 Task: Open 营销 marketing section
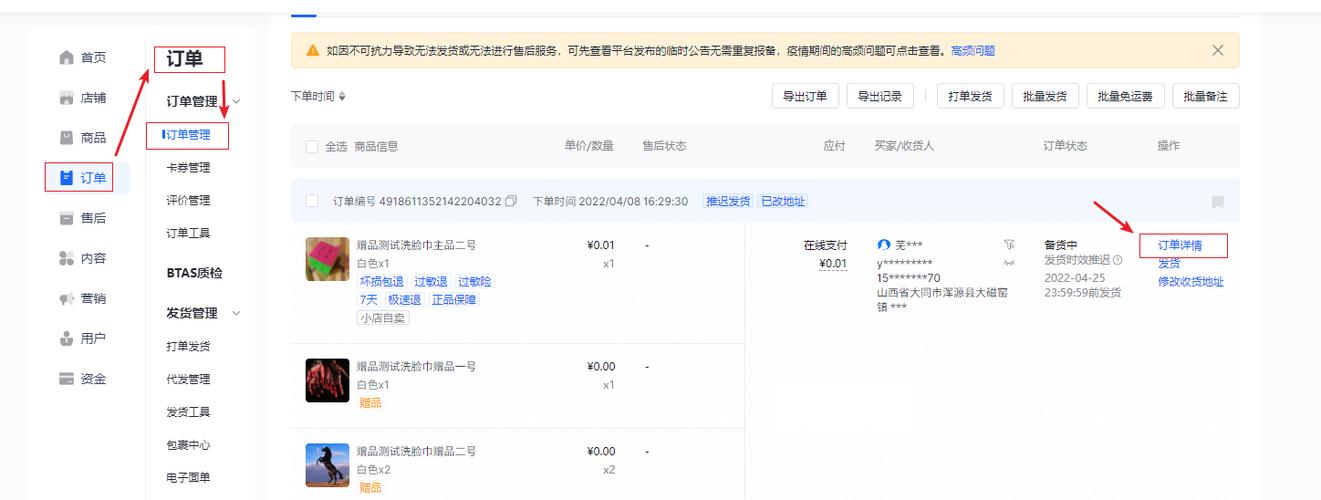(x=82, y=298)
